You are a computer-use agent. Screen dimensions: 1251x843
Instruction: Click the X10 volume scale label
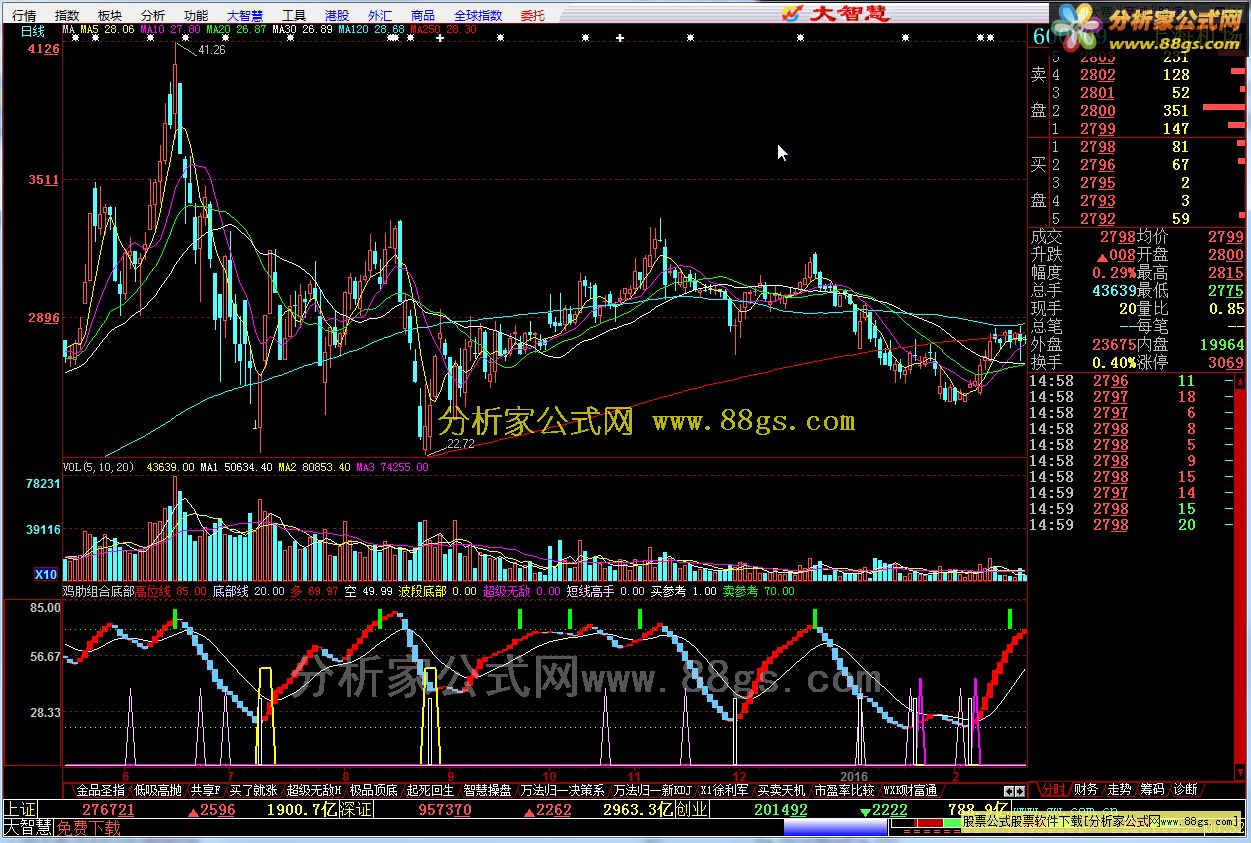tap(45, 575)
